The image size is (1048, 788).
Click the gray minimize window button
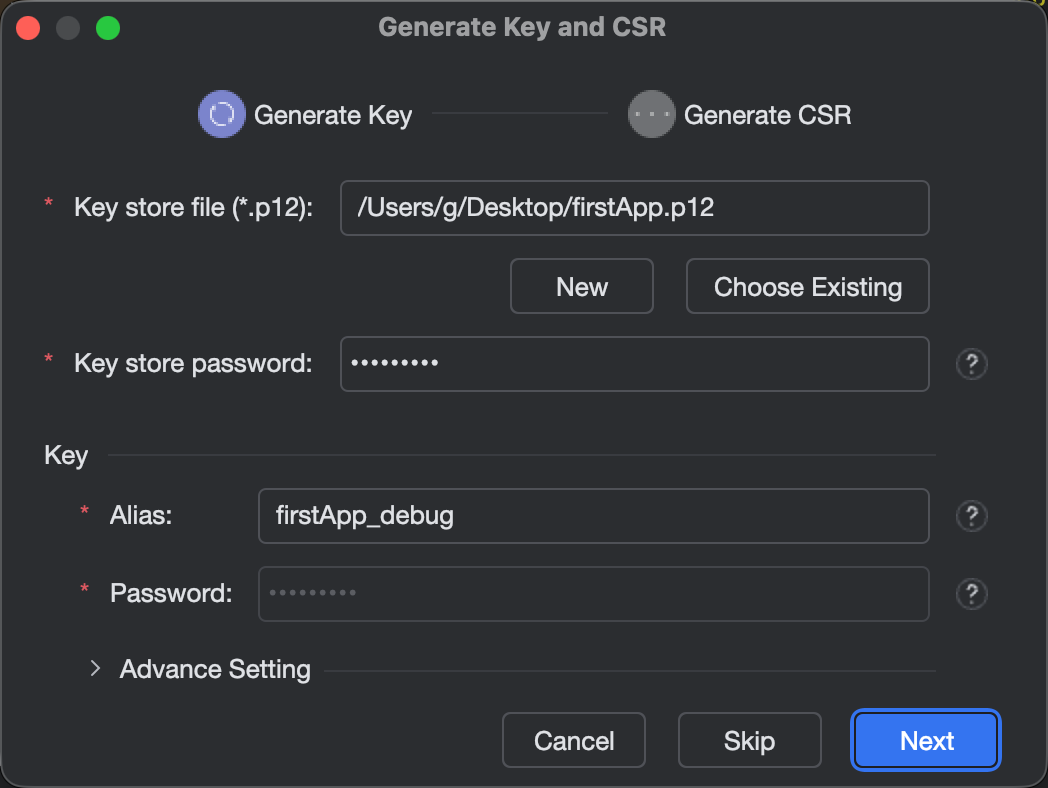point(68,27)
